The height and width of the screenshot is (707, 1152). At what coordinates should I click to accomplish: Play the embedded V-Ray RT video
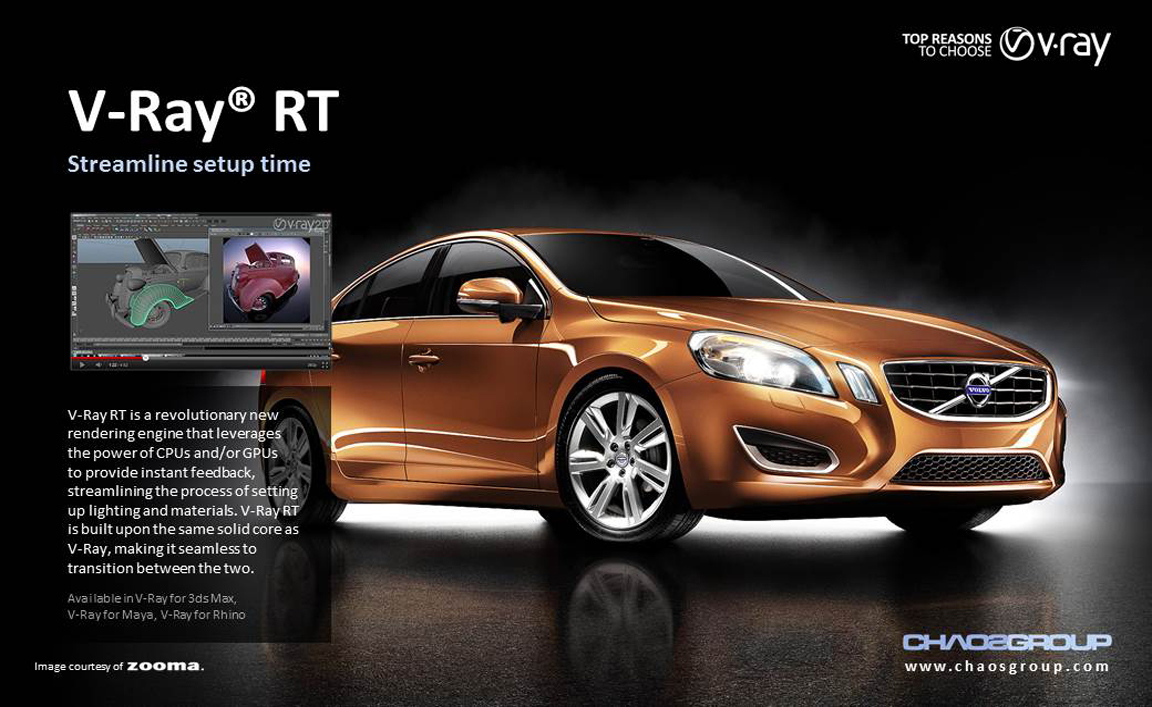pyautogui.click(x=82, y=365)
